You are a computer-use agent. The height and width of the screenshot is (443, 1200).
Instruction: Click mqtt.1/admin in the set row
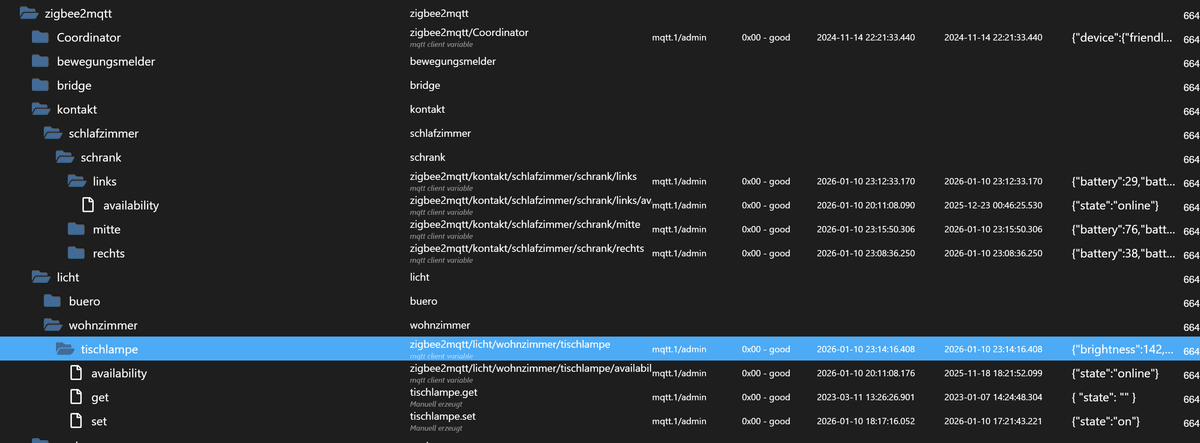pyautogui.click(x=678, y=421)
